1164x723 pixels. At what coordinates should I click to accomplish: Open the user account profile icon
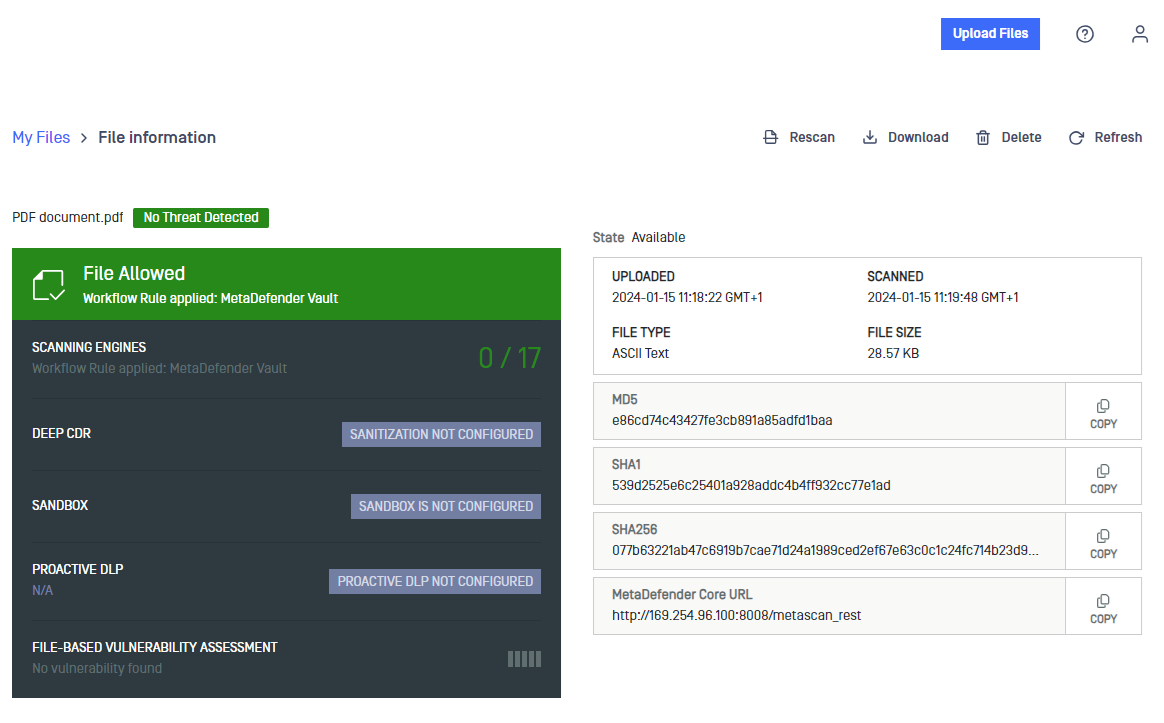1140,33
